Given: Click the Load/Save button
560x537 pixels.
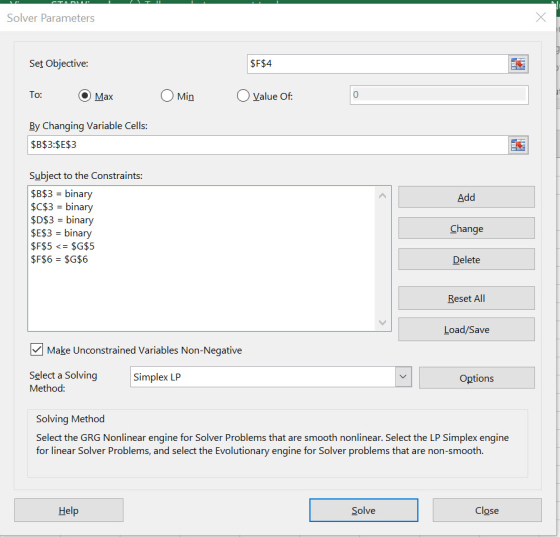Looking at the screenshot, I should tap(466, 329).
